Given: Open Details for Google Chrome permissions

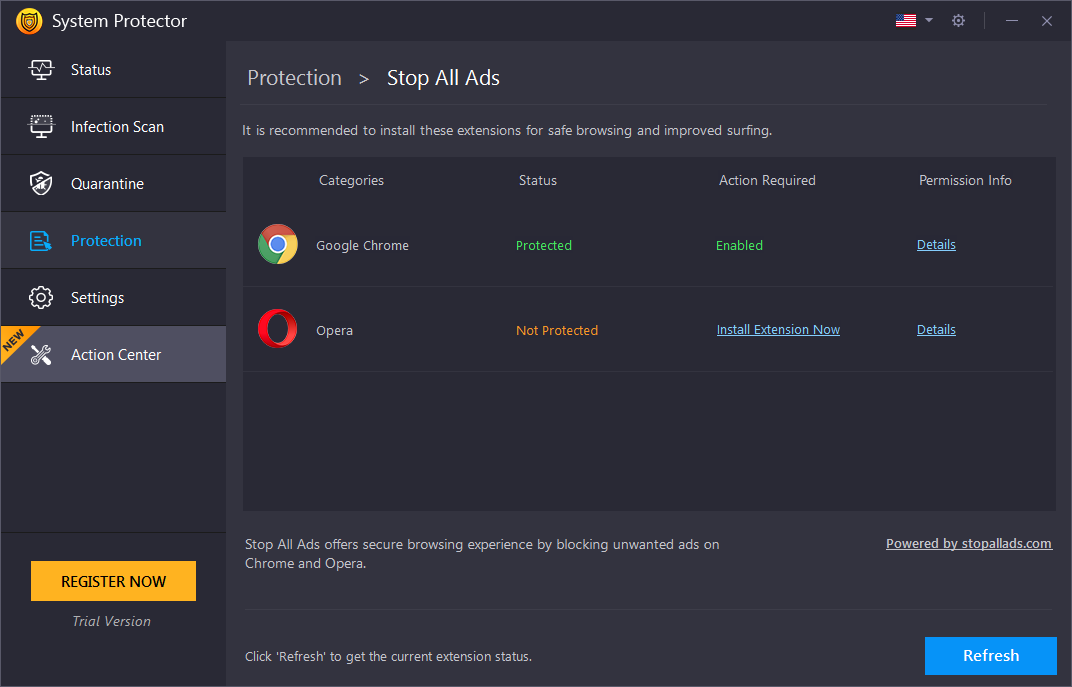Looking at the screenshot, I should pyautogui.click(x=936, y=244).
